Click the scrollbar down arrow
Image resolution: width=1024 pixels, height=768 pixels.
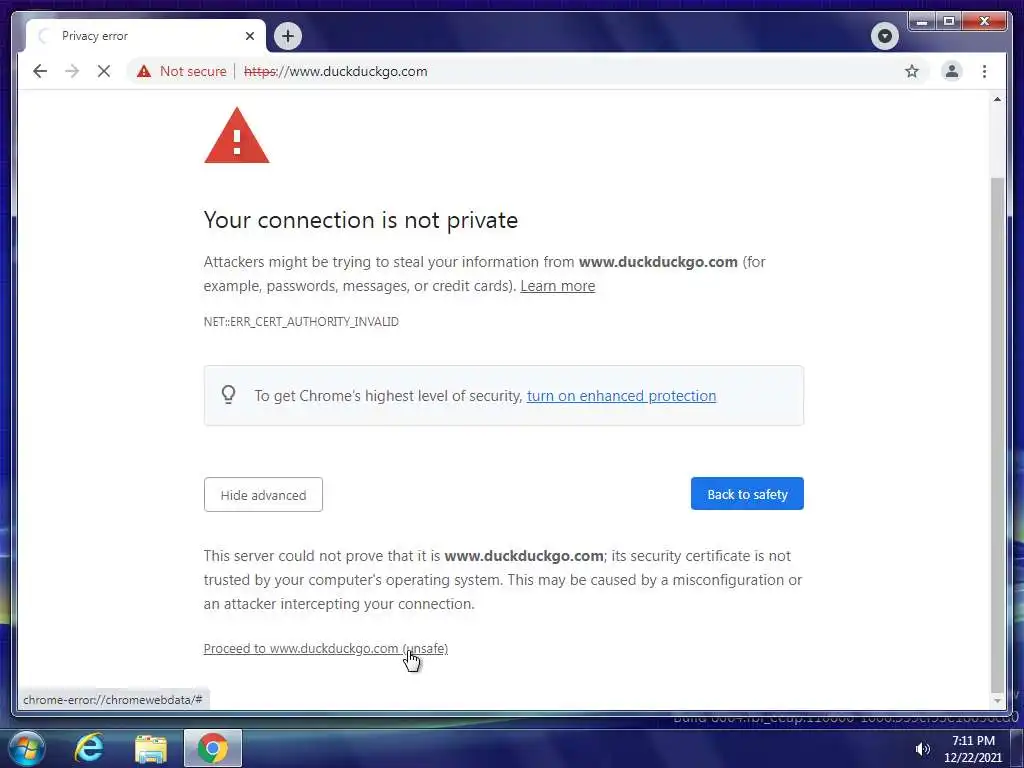point(997,701)
